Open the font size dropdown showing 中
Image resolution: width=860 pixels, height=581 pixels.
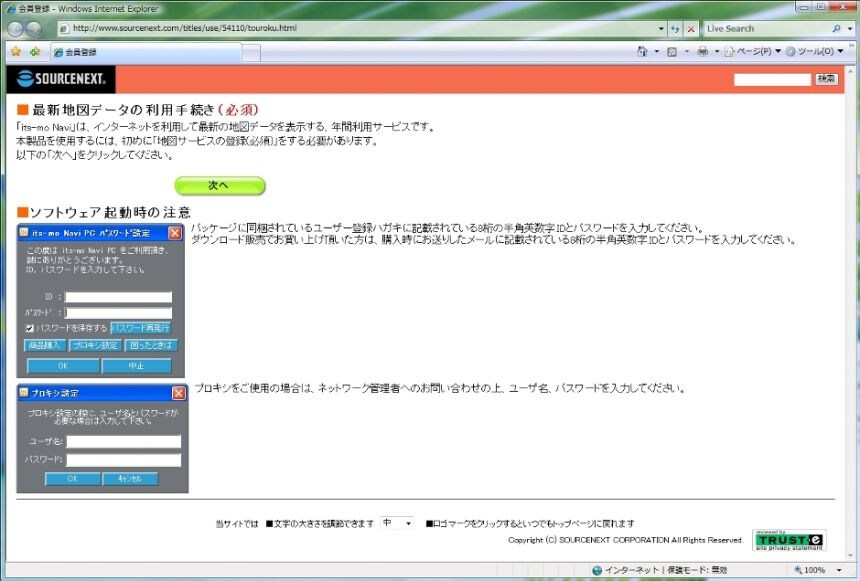(397, 523)
